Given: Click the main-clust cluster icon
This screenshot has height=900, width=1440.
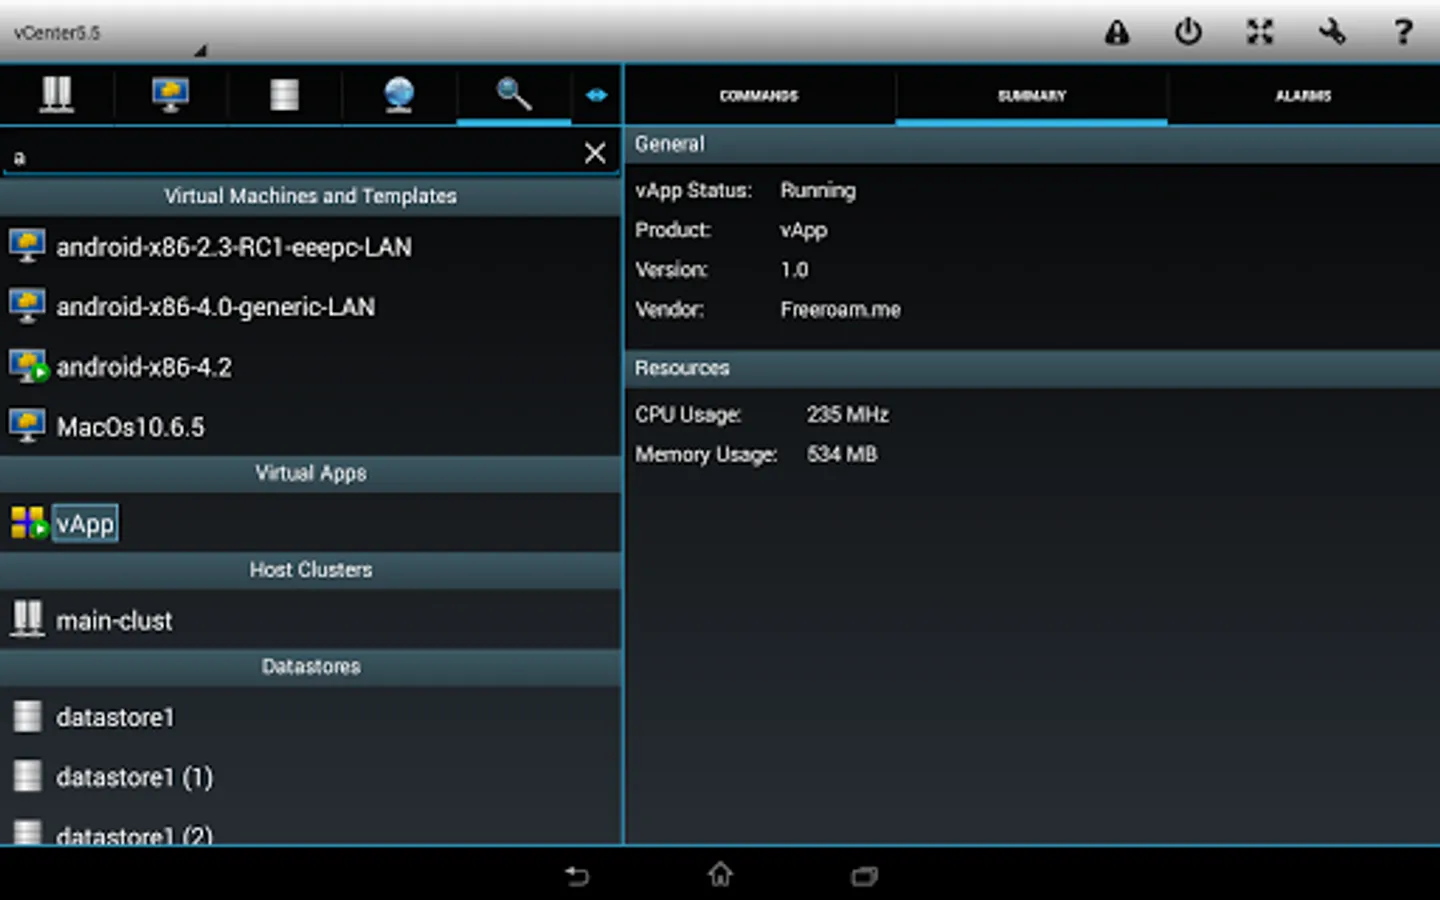Looking at the screenshot, I should tap(27, 619).
